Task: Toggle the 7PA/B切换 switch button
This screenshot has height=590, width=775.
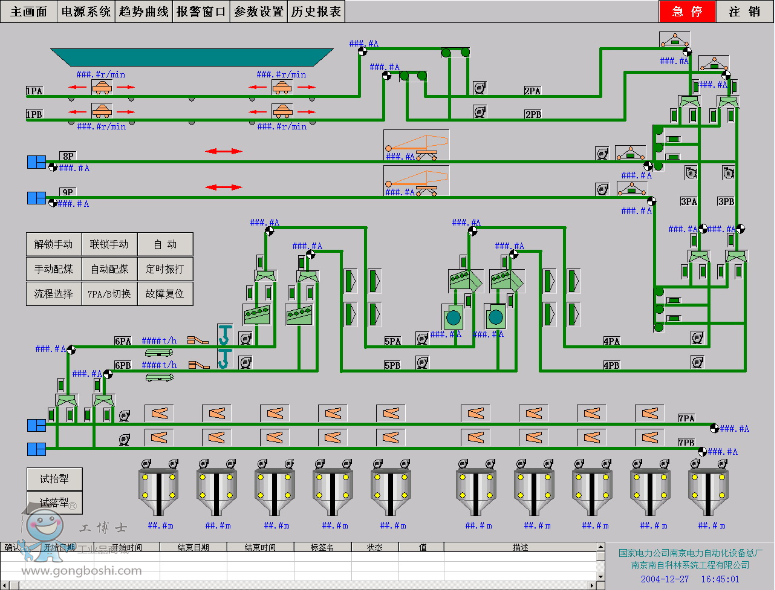Action: 109,294
